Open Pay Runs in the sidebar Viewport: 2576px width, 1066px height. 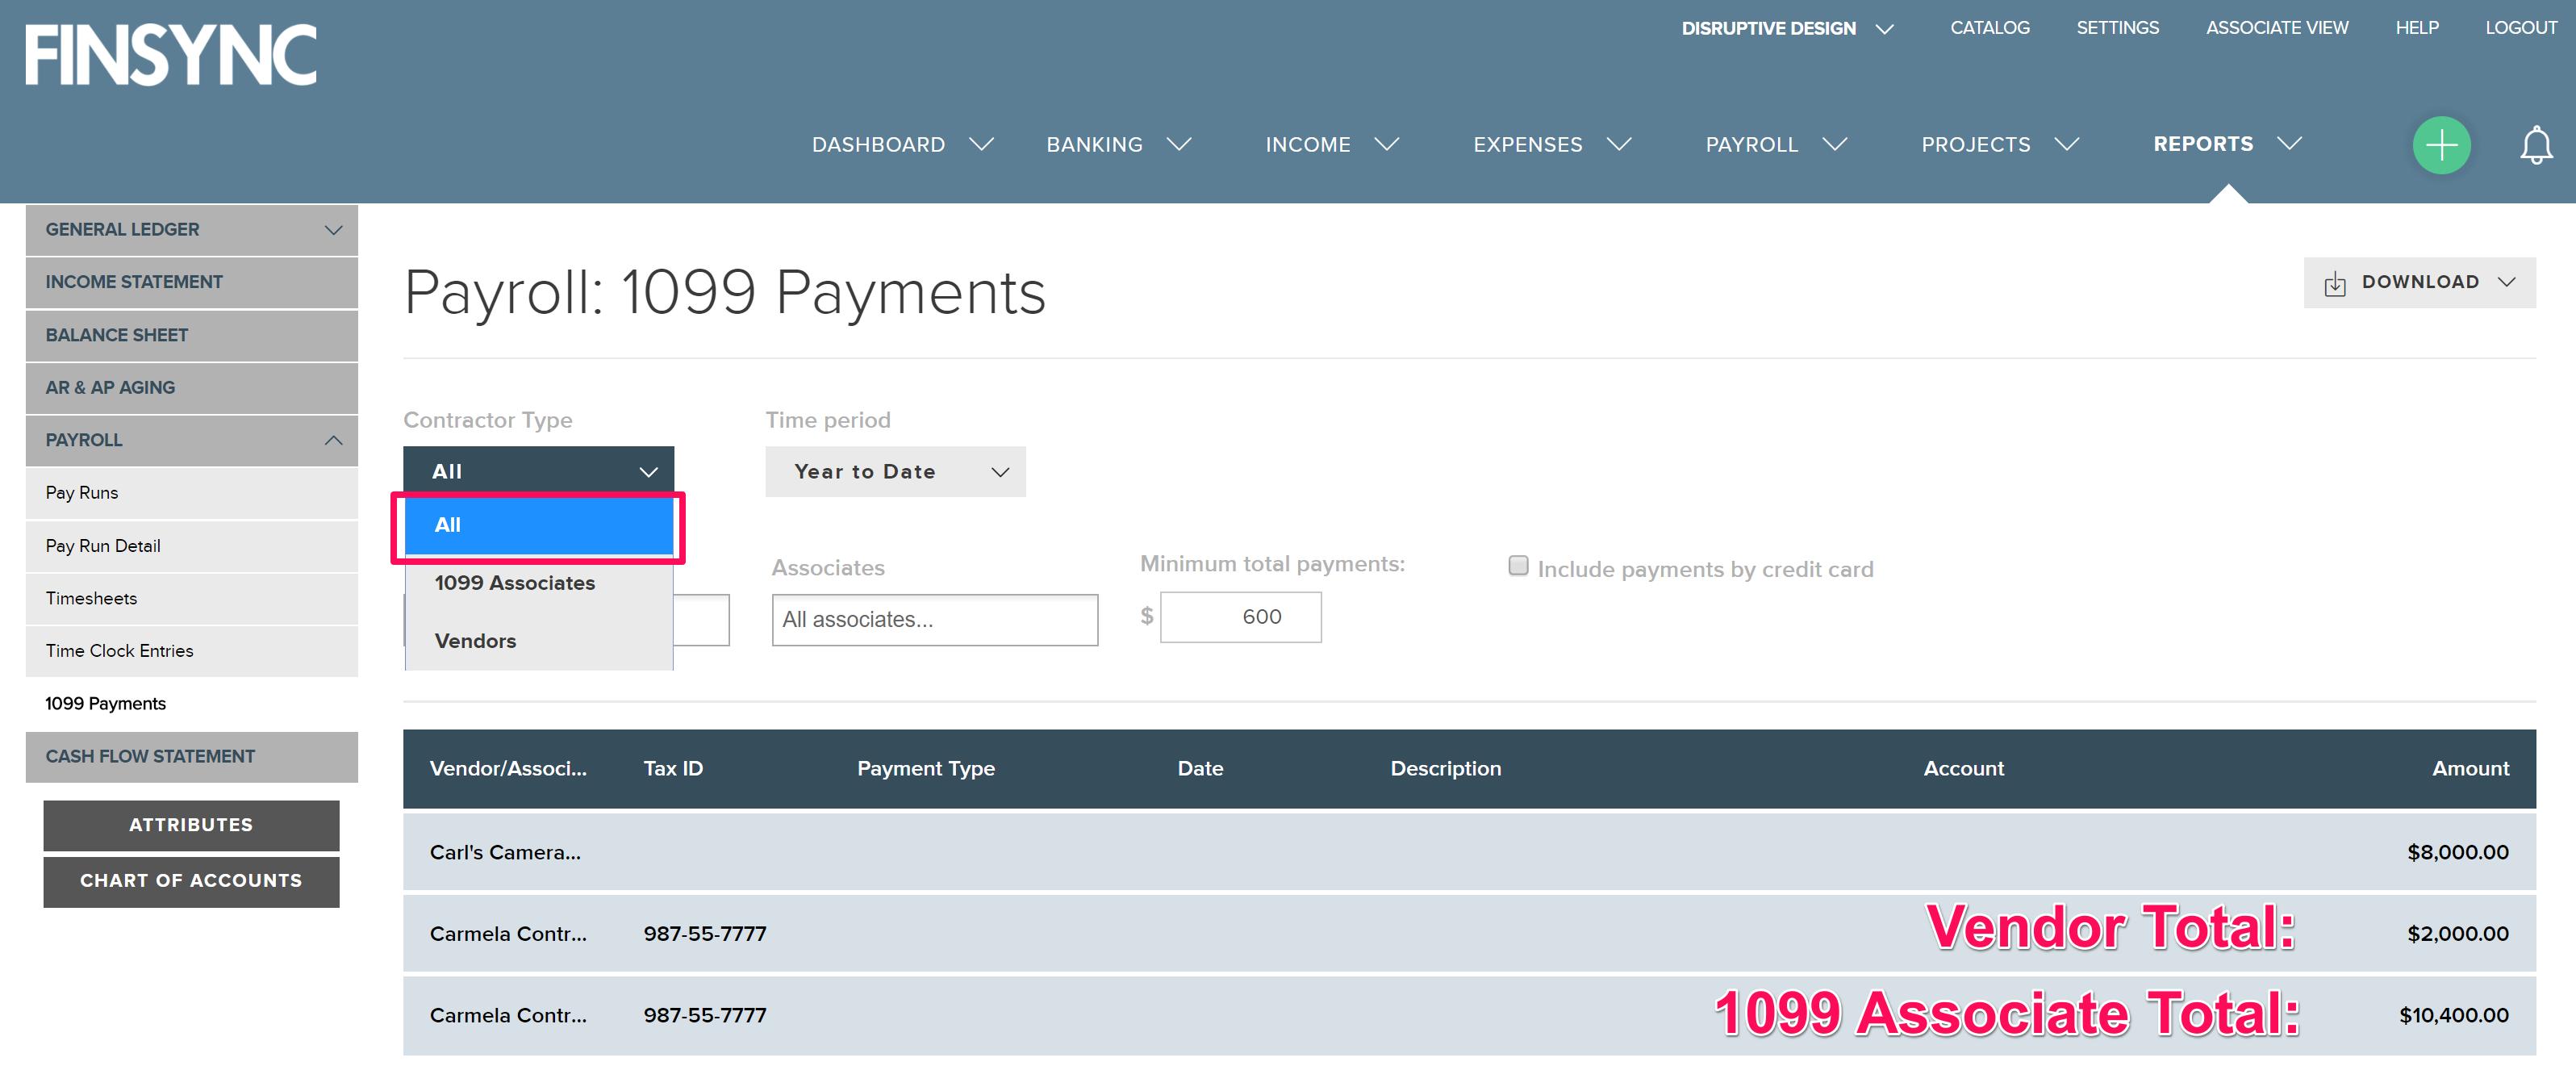pos(191,493)
